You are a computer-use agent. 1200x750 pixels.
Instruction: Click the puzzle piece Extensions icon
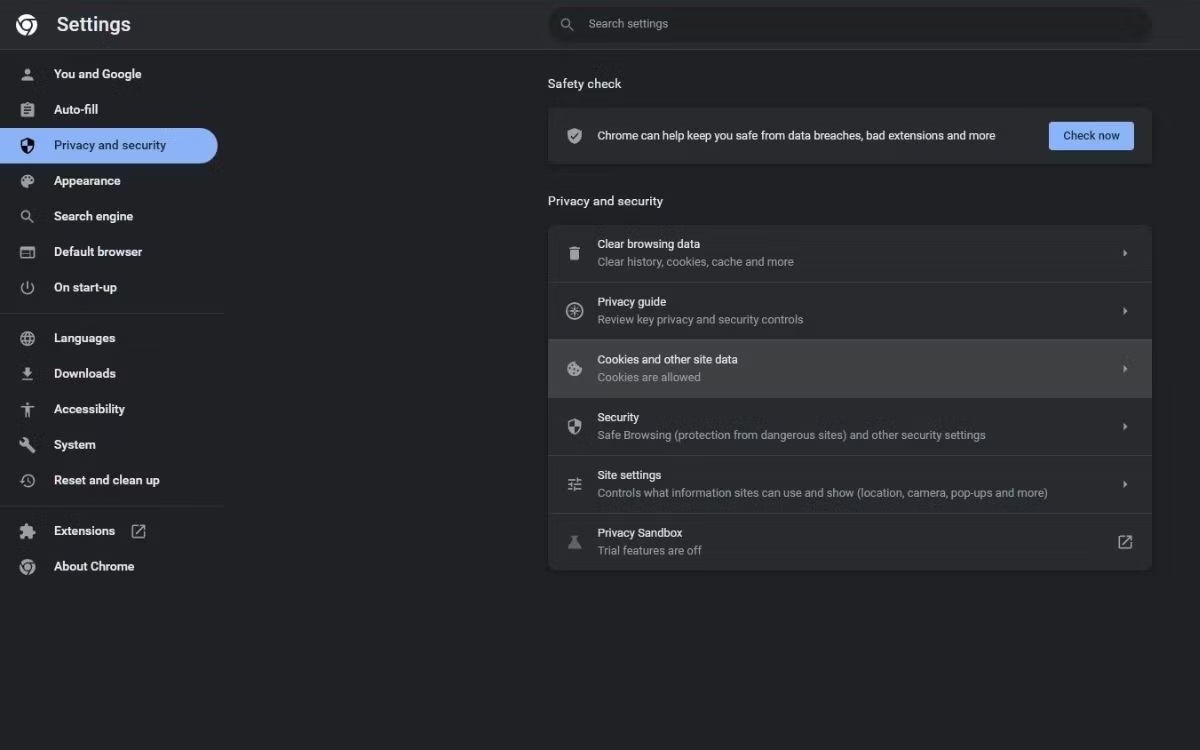pyautogui.click(x=28, y=531)
